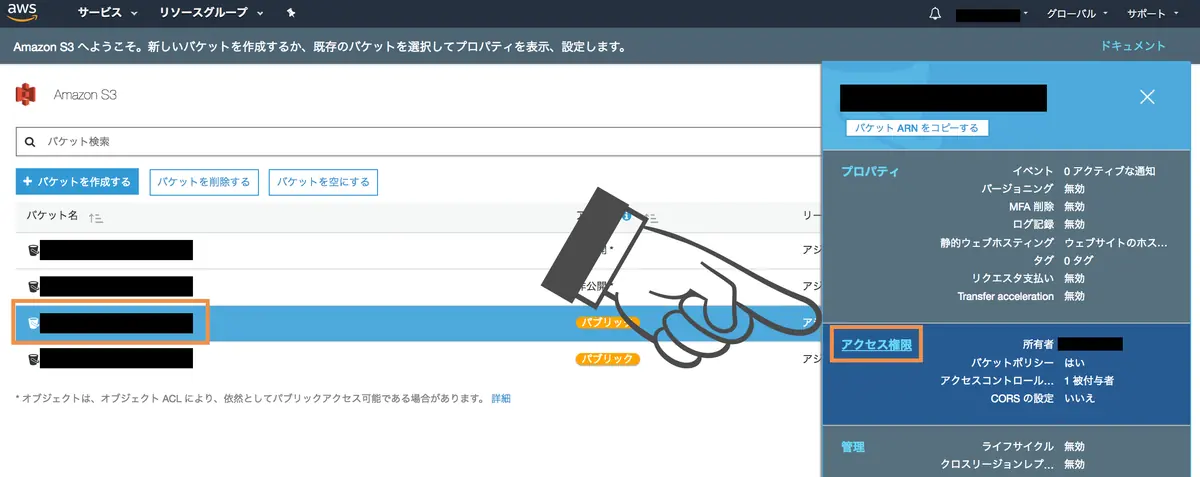Open the notifications bell icon

(935, 14)
